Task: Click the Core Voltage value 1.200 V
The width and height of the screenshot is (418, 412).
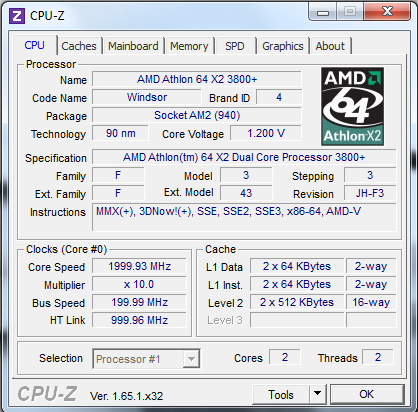Action: click(266, 133)
